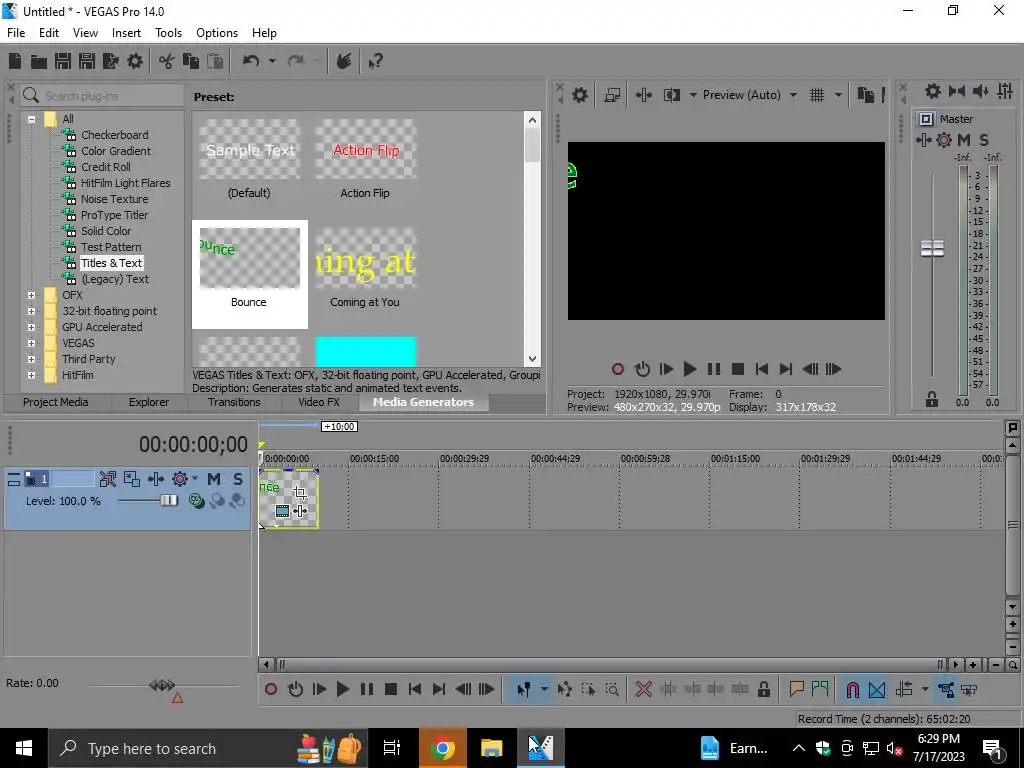
Task: Expand the GPU Accelerated folder
Action: pyautogui.click(x=31, y=327)
